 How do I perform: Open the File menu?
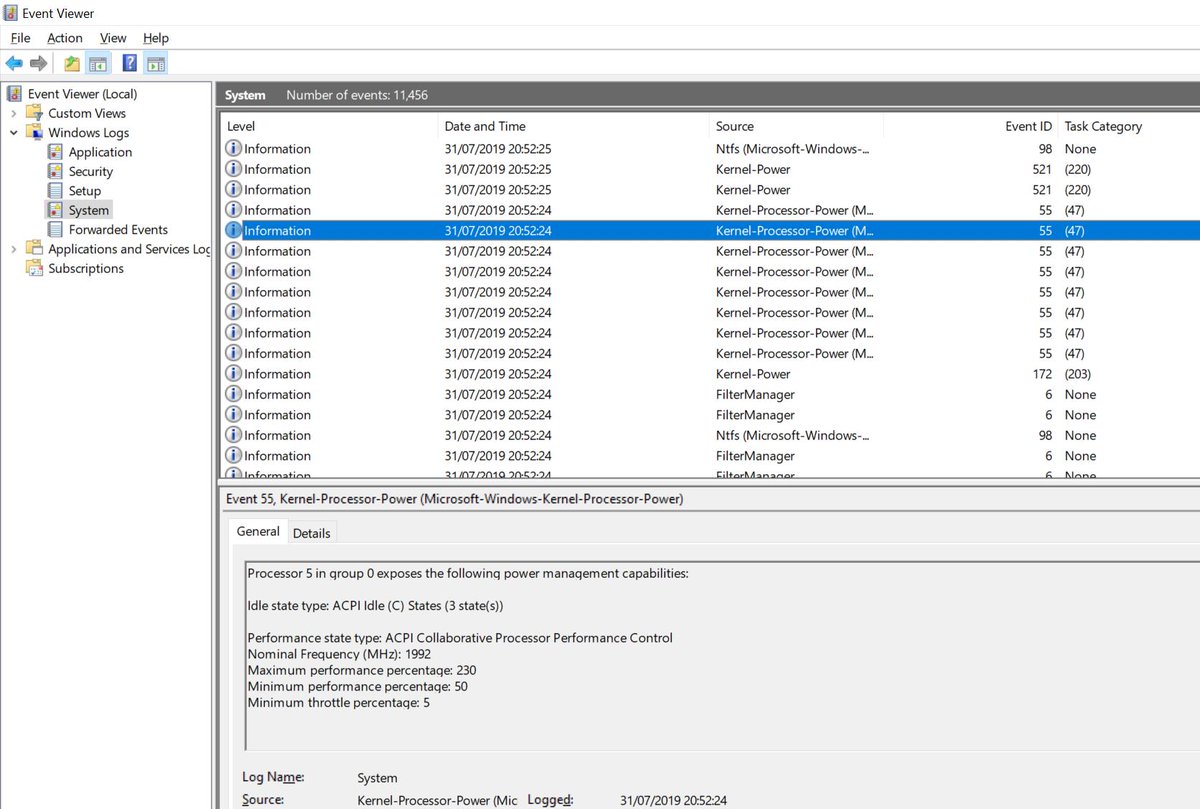pyautogui.click(x=20, y=38)
